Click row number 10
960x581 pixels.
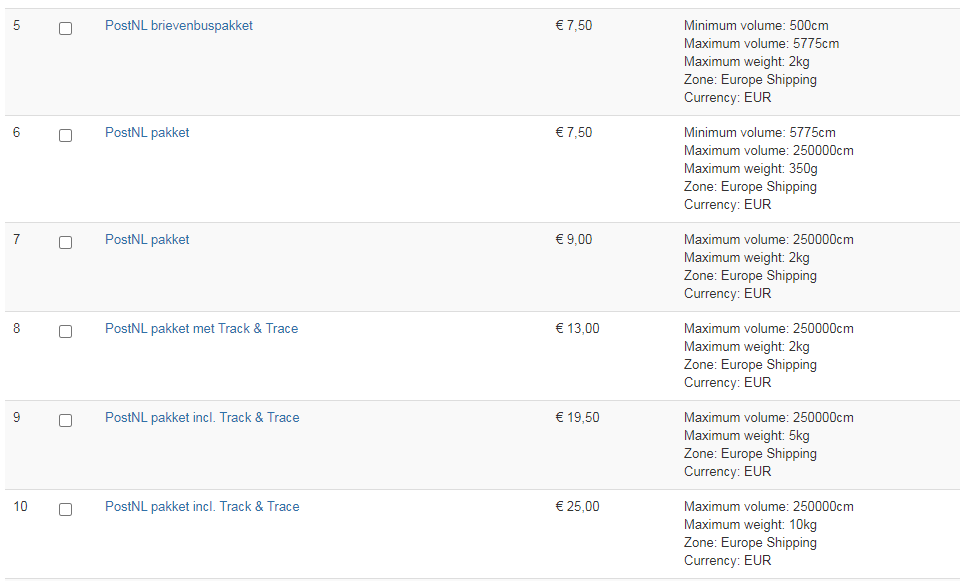click(20, 507)
